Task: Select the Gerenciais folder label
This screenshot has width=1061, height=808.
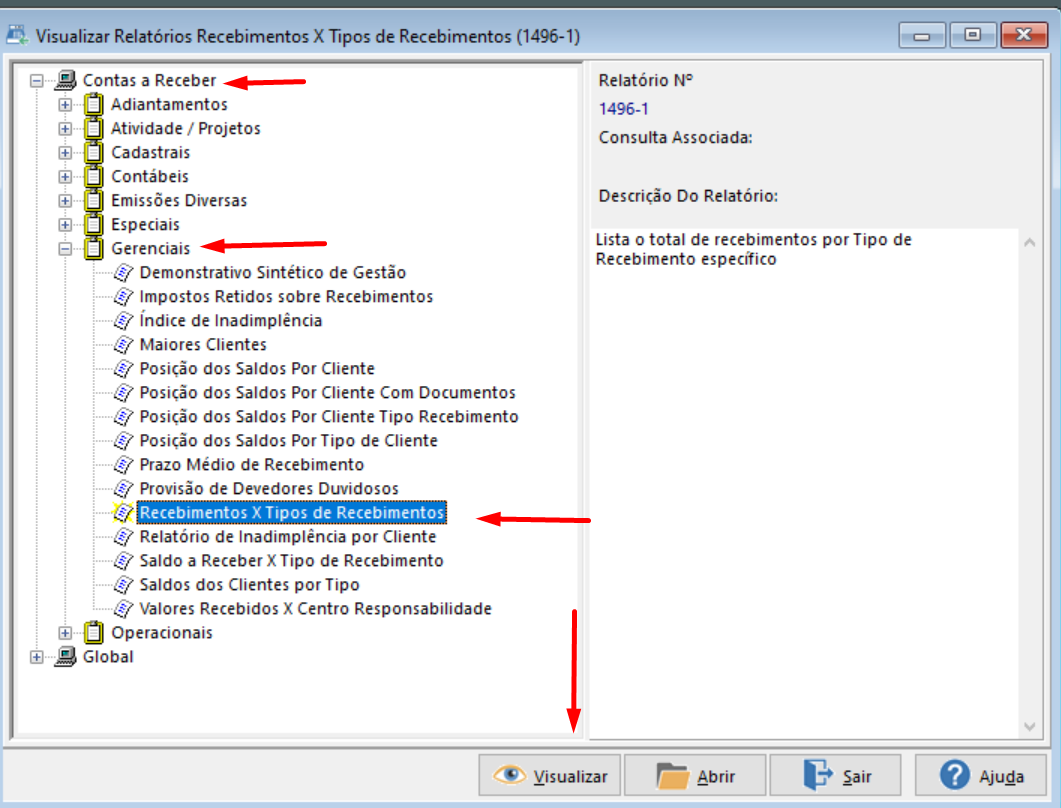Action: 151,248
